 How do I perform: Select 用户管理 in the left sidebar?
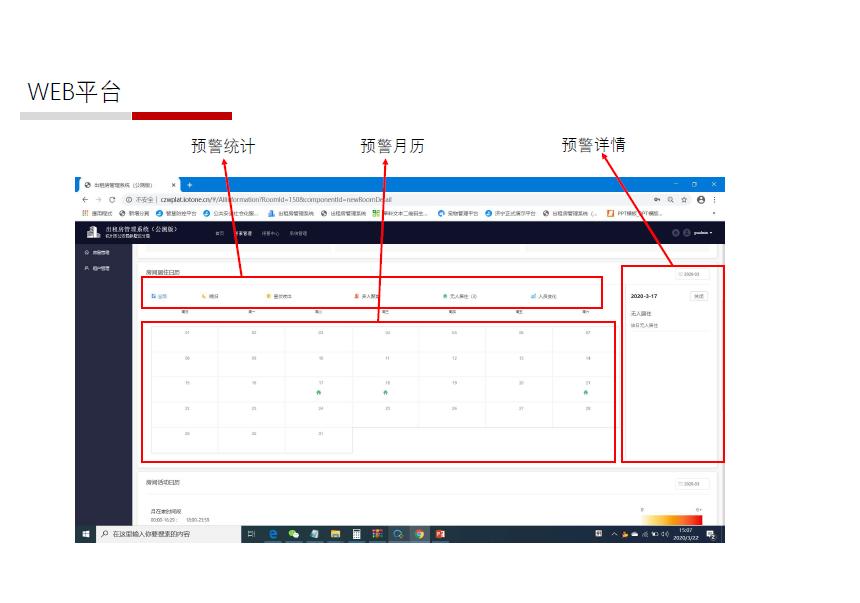(98, 268)
